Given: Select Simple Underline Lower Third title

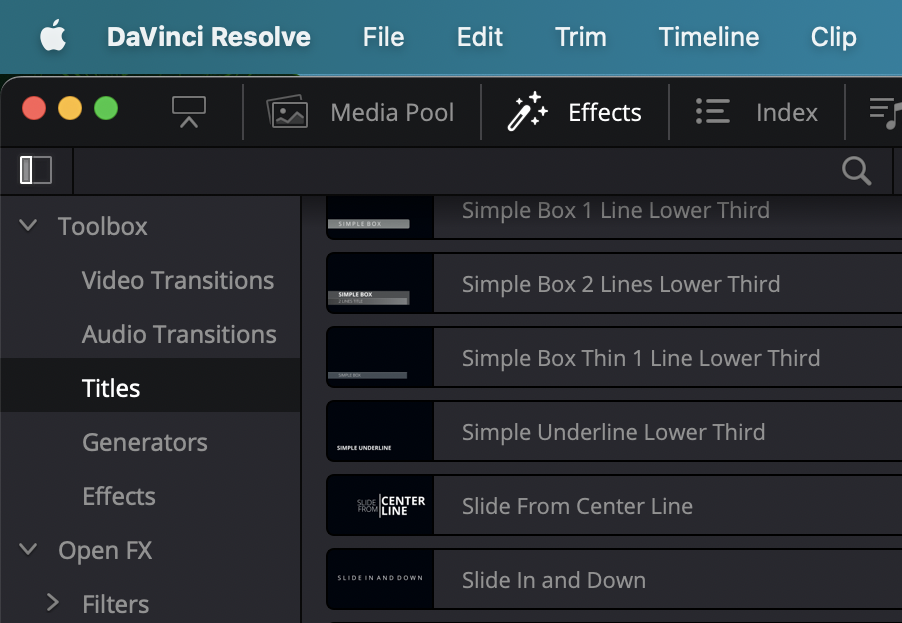Looking at the screenshot, I should (x=613, y=432).
